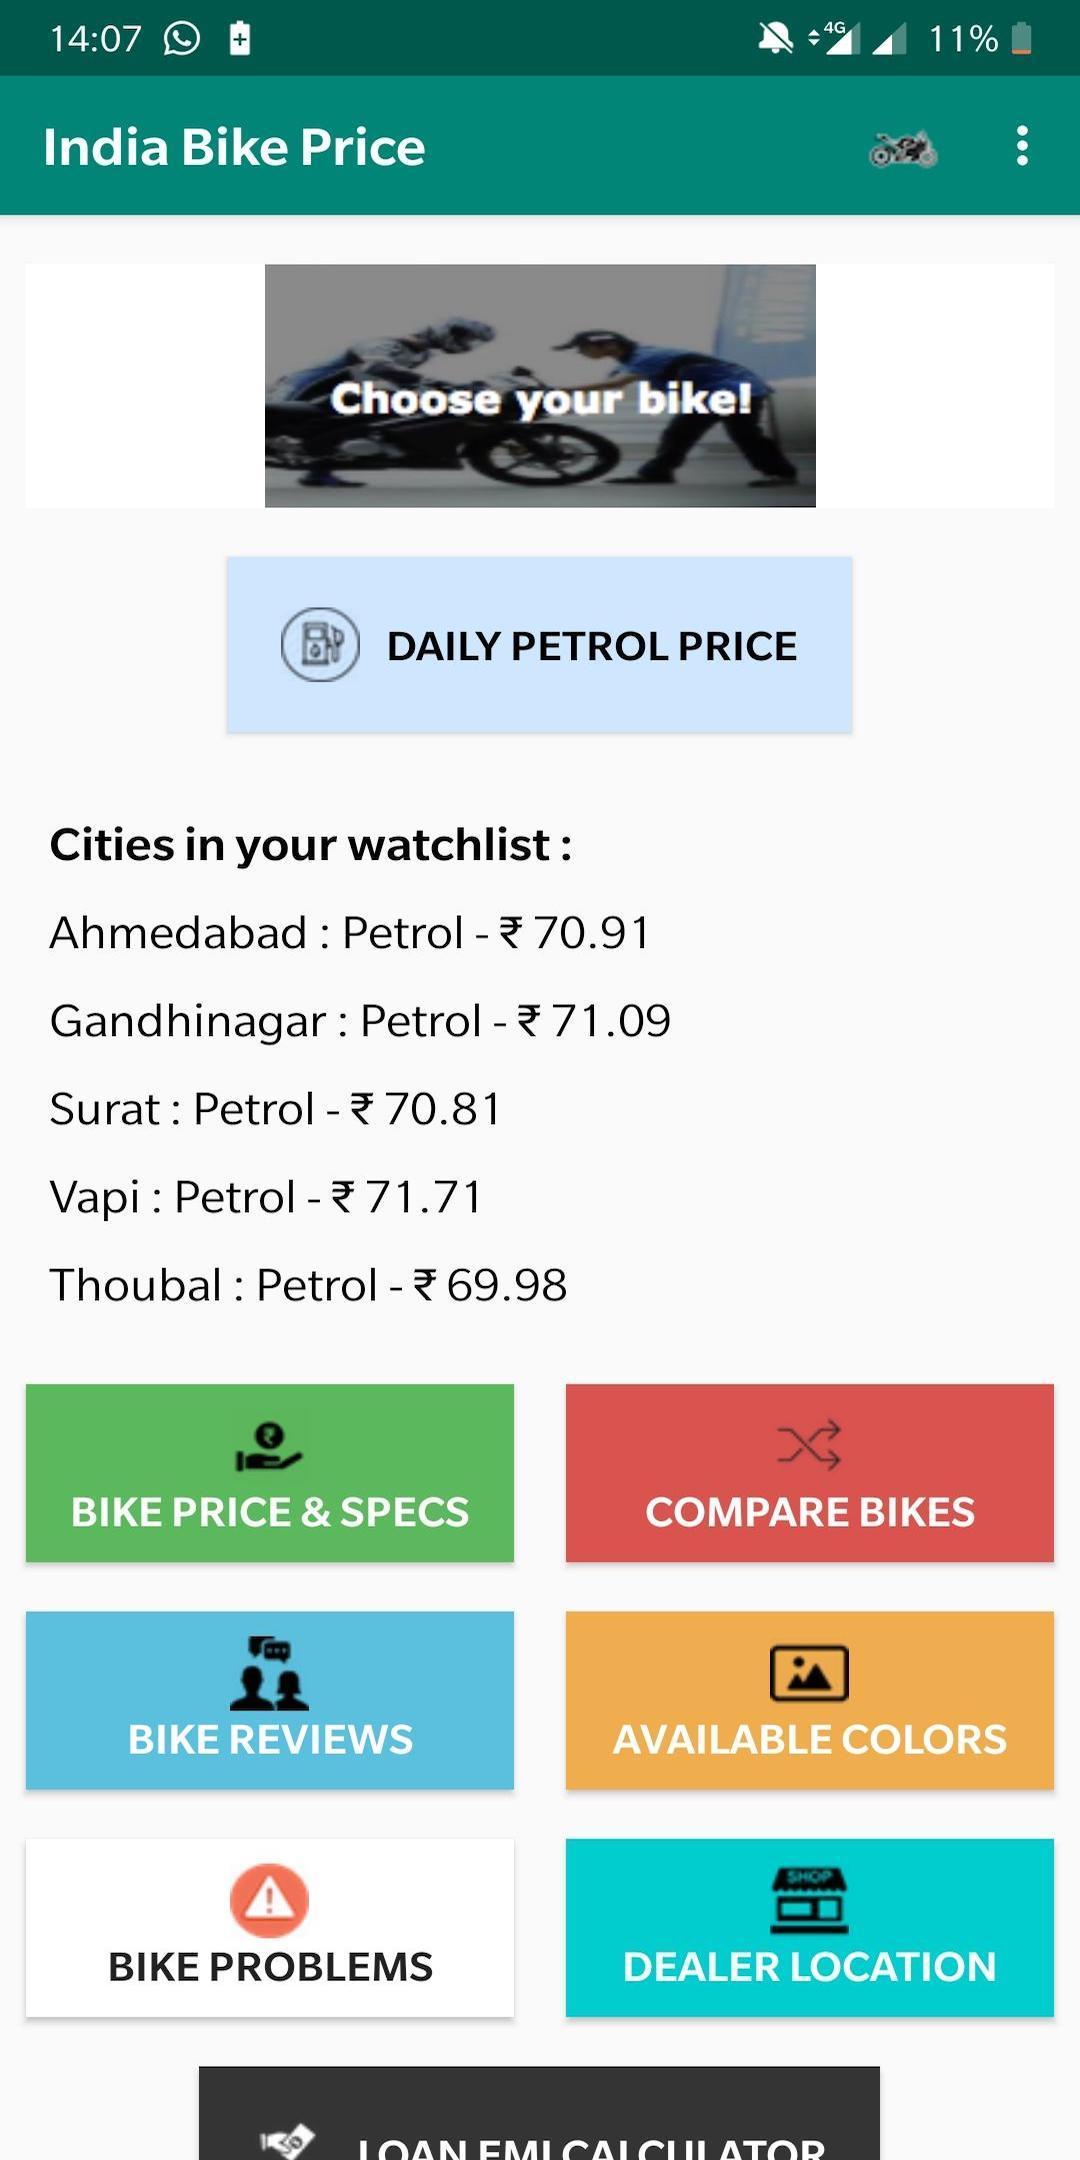This screenshot has width=1080, height=2160.
Task: Open the three-dot overflow menu
Action: click(x=1021, y=146)
